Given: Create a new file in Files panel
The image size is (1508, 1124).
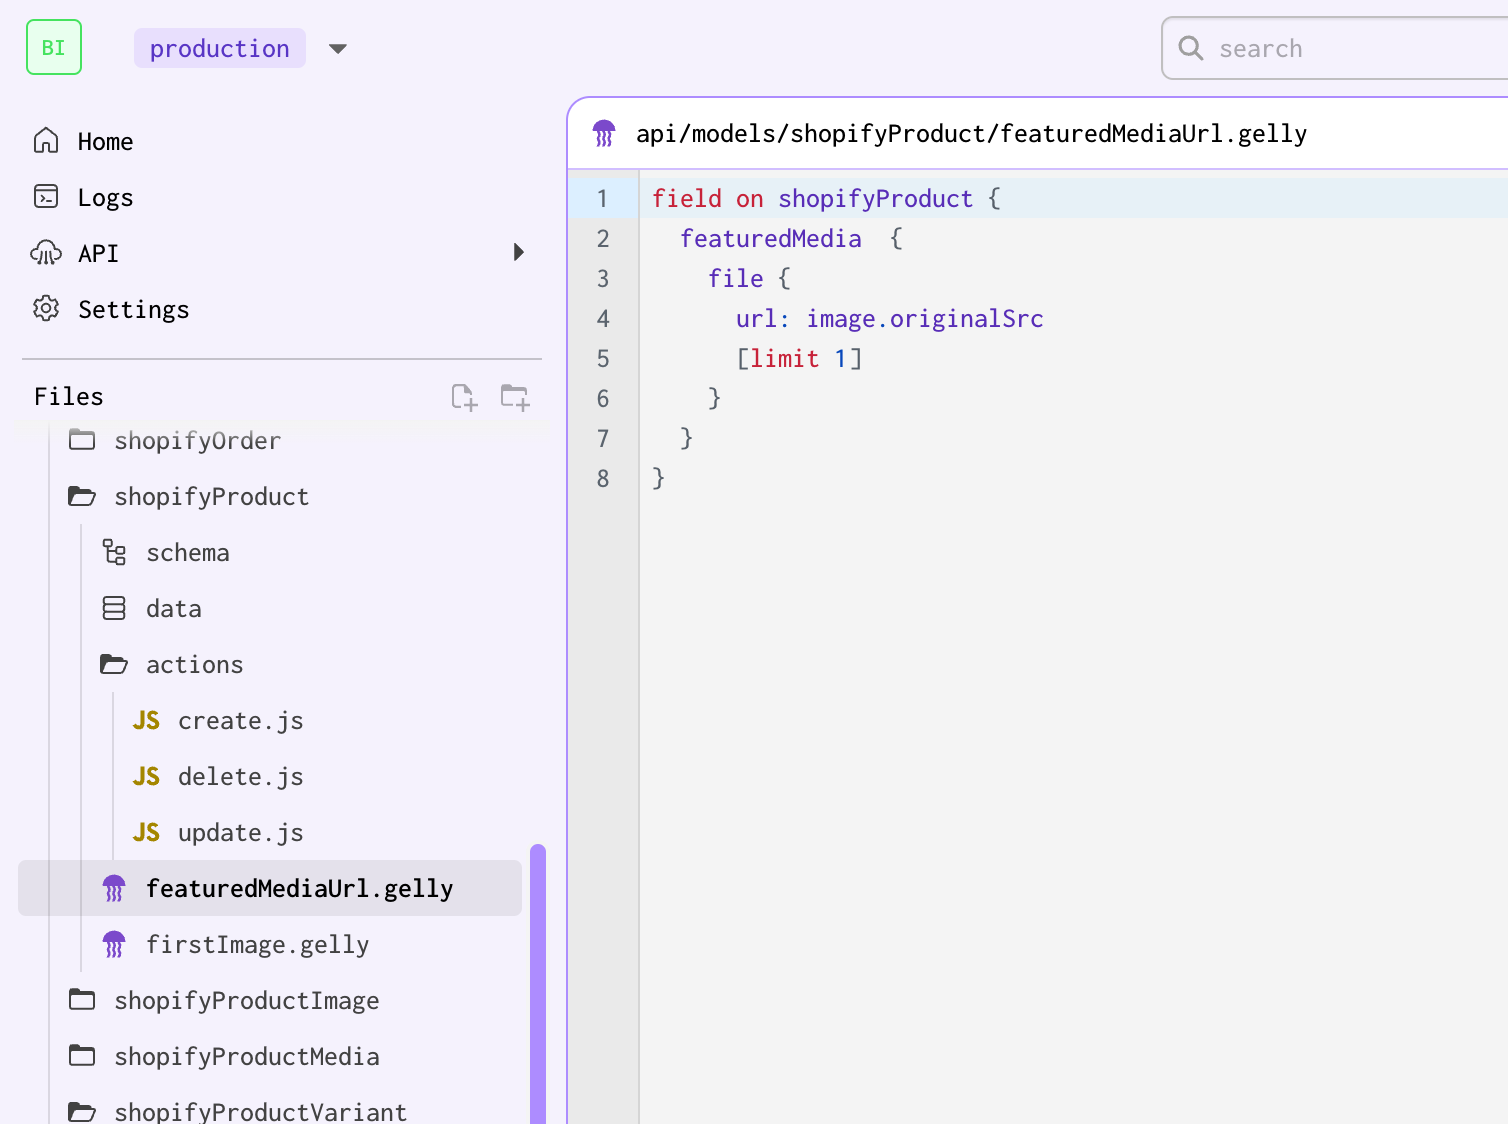Looking at the screenshot, I should tap(463, 397).
